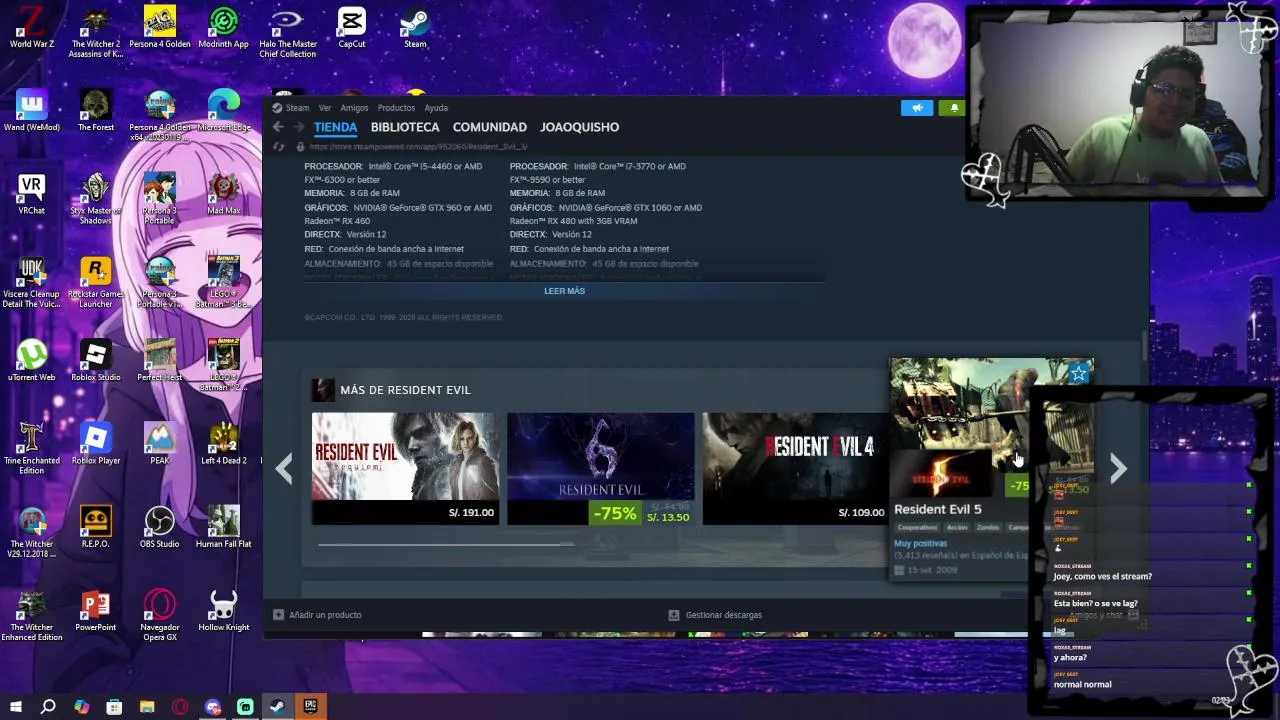Open Trine Enchanted Edition desktop icon
The image size is (1280, 720).
tap(32, 449)
